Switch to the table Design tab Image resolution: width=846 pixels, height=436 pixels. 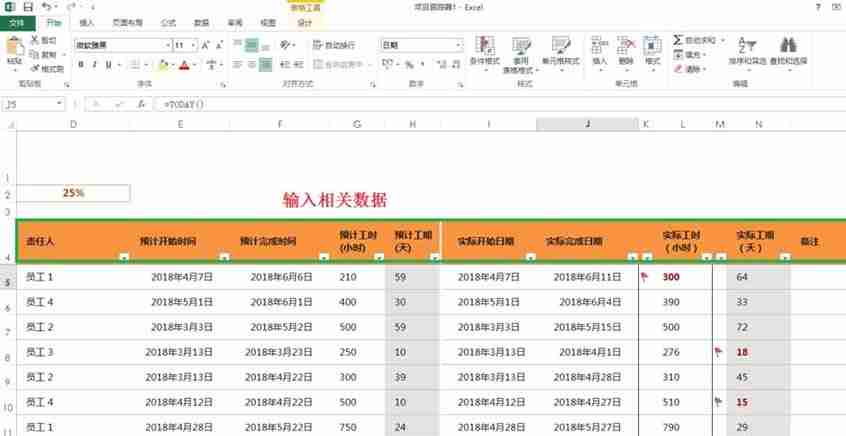pyautogui.click(x=305, y=23)
